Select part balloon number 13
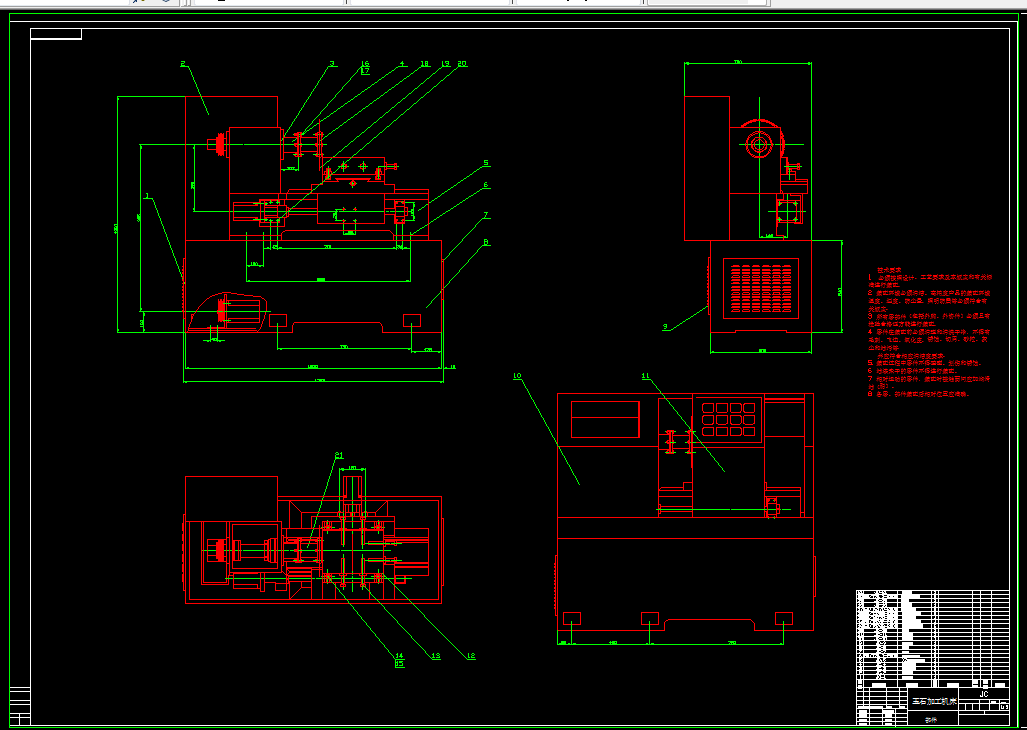This screenshot has height=730, width=1027. [436, 655]
